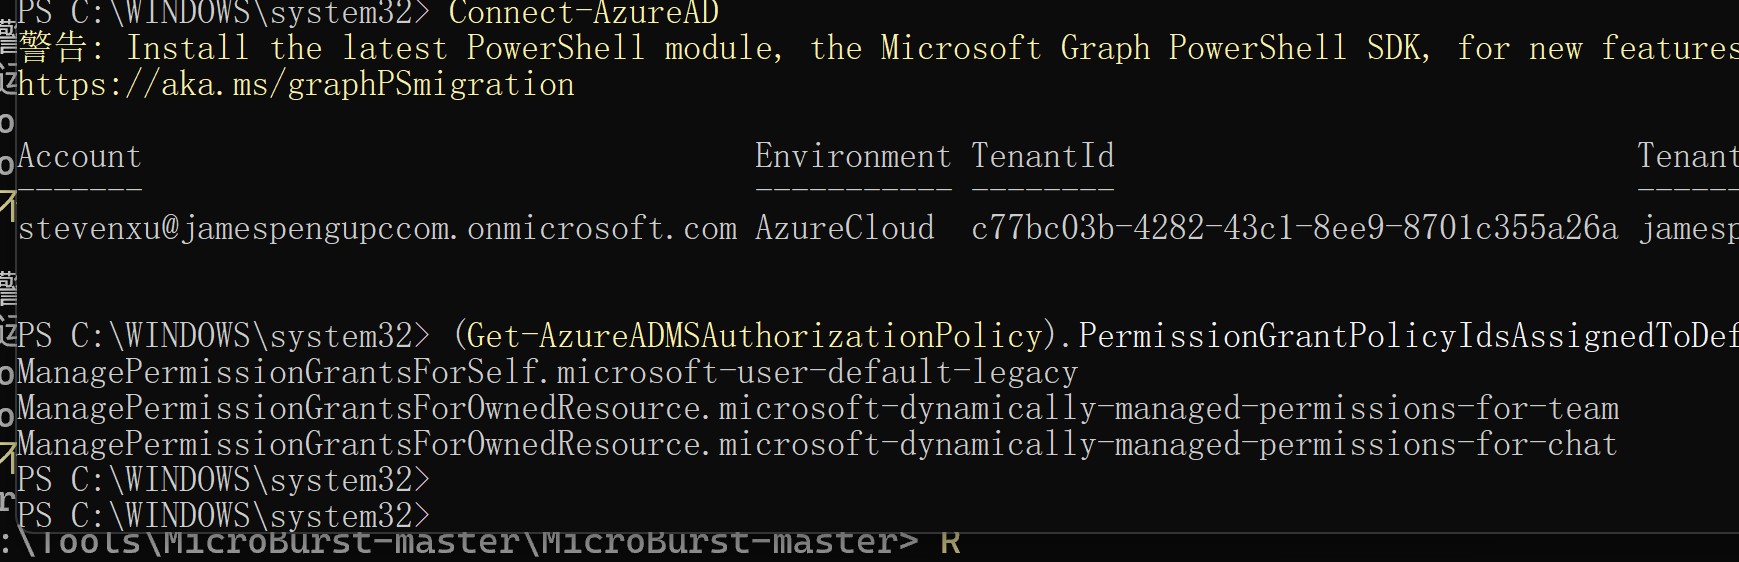1739x562 pixels.
Task: Click the microsoft-user-default-legacy output line
Action: coord(548,372)
